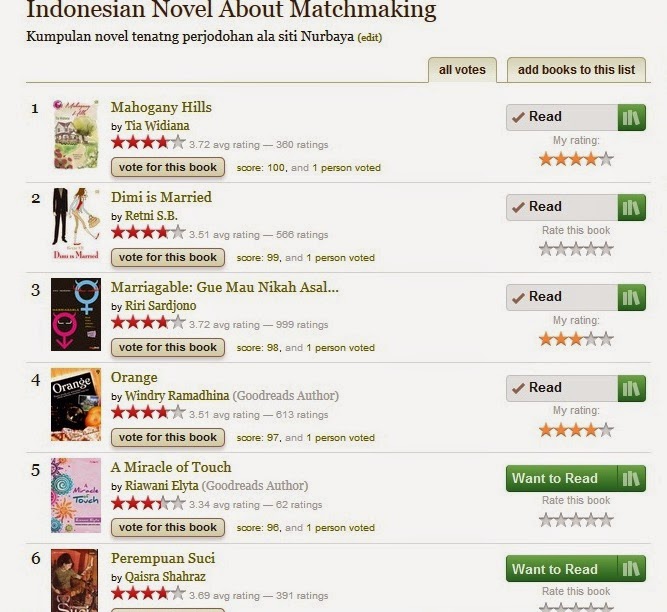Toggle Read status for Mahogany Hills
The width and height of the screenshot is (667, 612).
click(x=562, y=117)
